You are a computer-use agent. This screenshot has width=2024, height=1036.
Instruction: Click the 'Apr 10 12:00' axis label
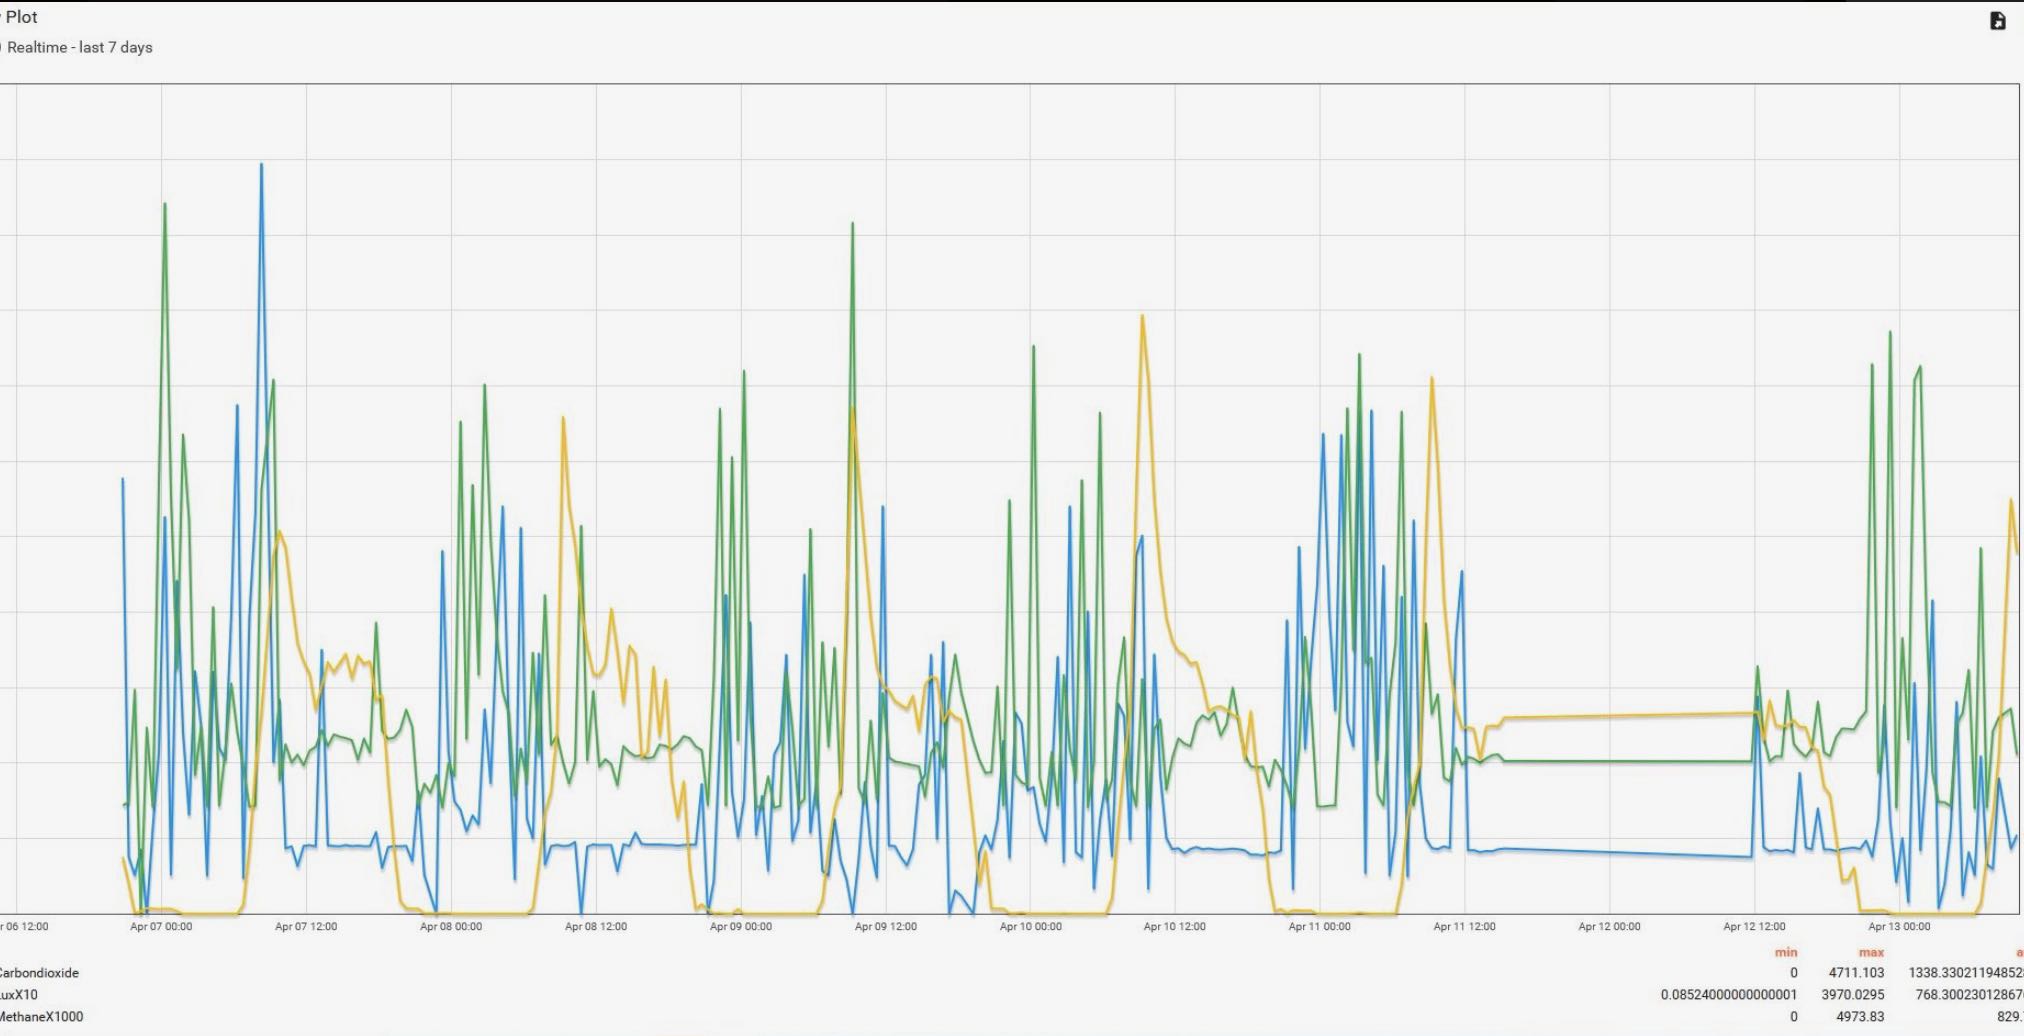coord(1175,927)
